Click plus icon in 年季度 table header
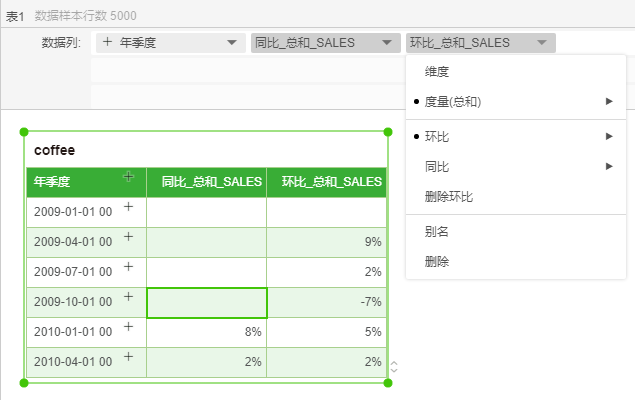The height and width of the screenshot is (400, 635). tap(128, 177)
